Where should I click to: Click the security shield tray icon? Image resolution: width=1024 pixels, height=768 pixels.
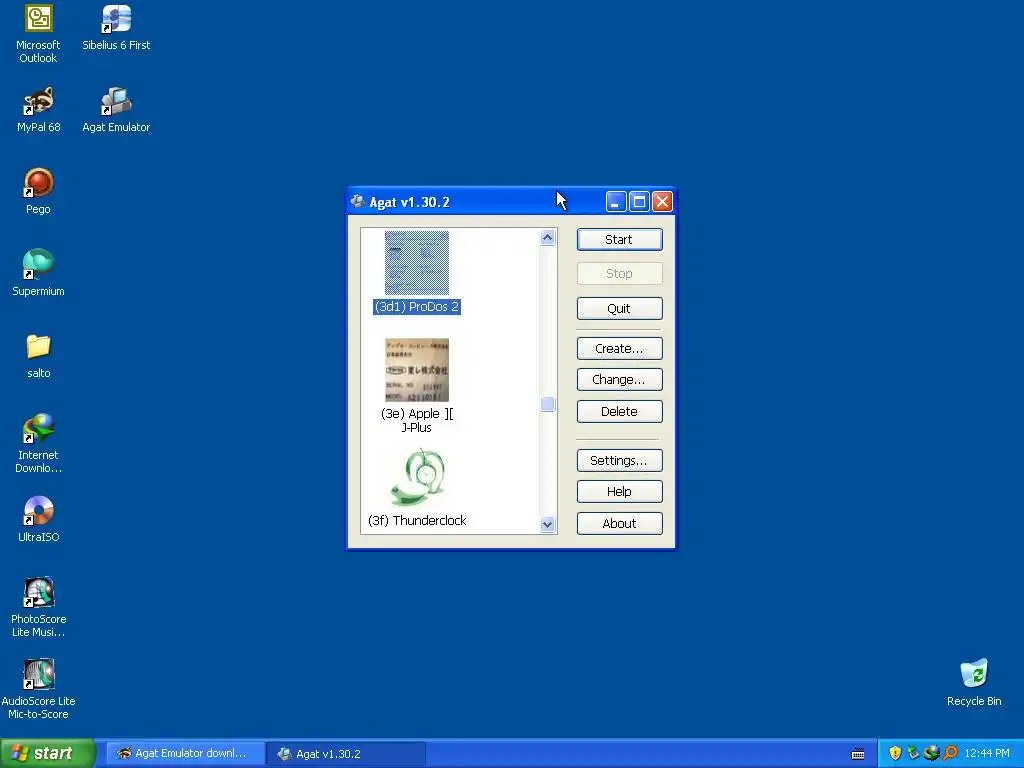(x=895, y=753)
